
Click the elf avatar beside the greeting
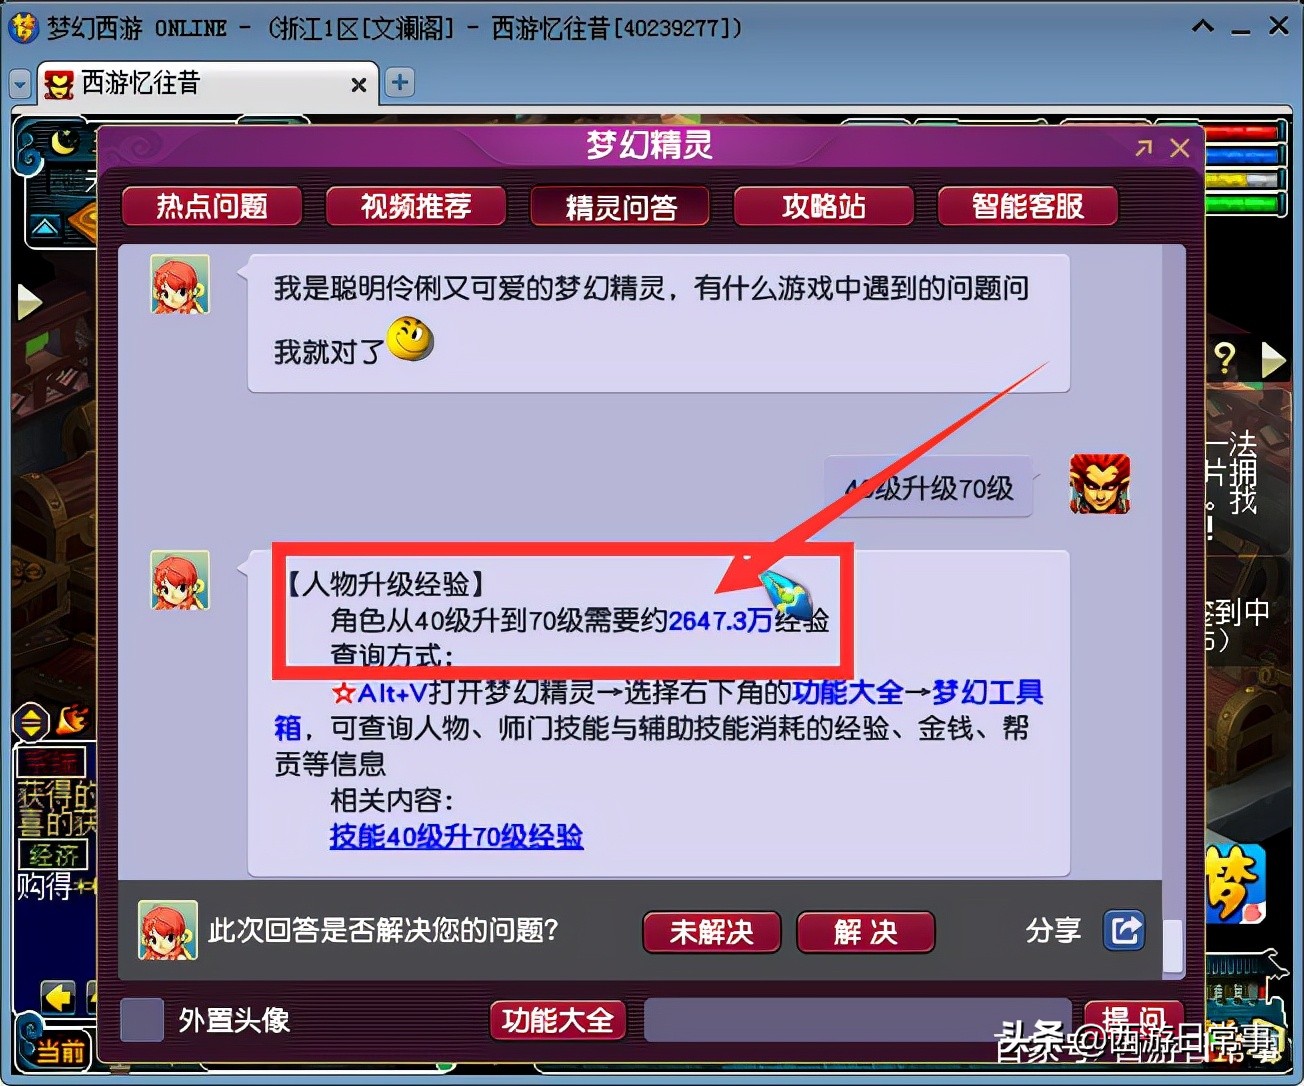(180, 284)
